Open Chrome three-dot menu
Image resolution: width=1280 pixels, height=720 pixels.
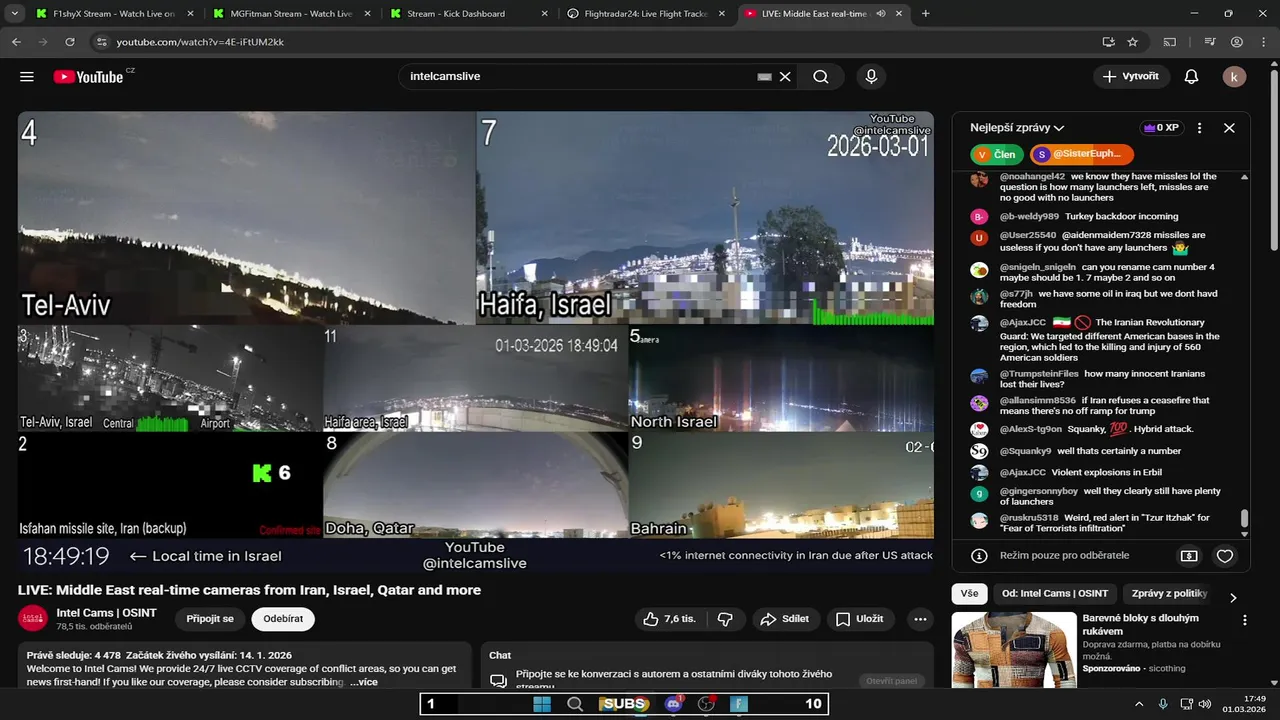tap(1263, 42)
